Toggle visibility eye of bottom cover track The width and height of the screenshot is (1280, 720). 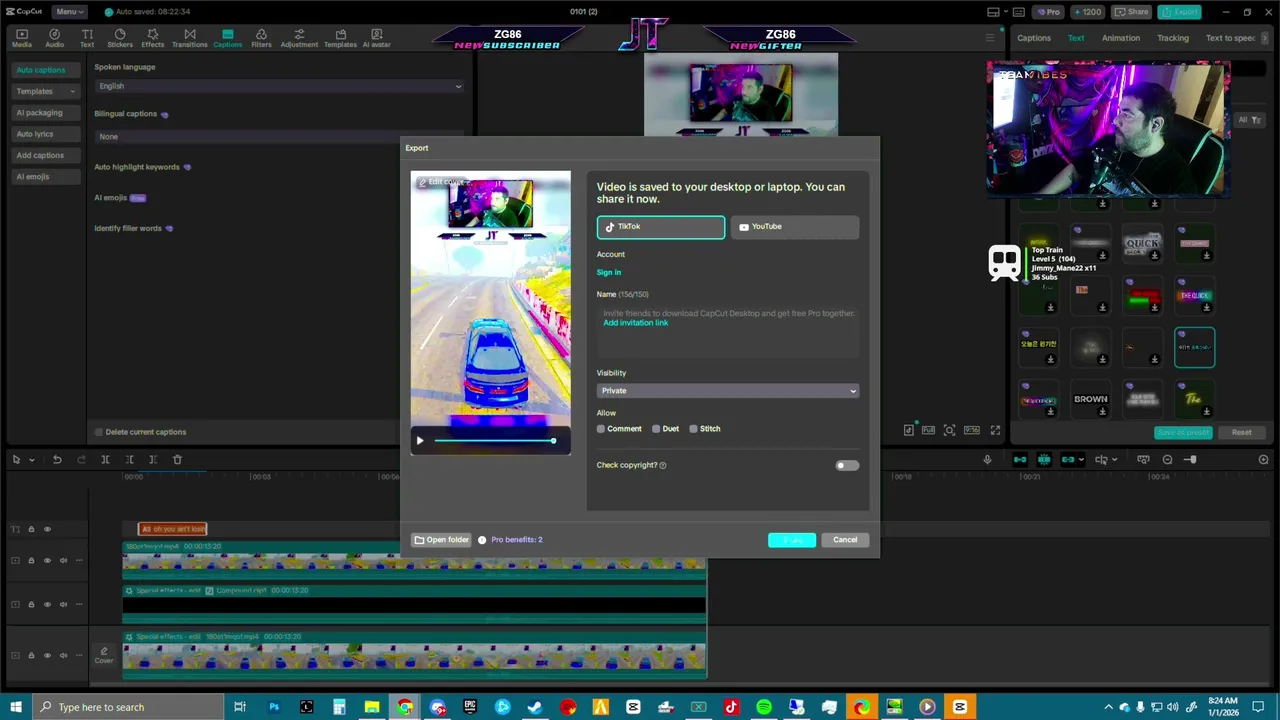47,656
